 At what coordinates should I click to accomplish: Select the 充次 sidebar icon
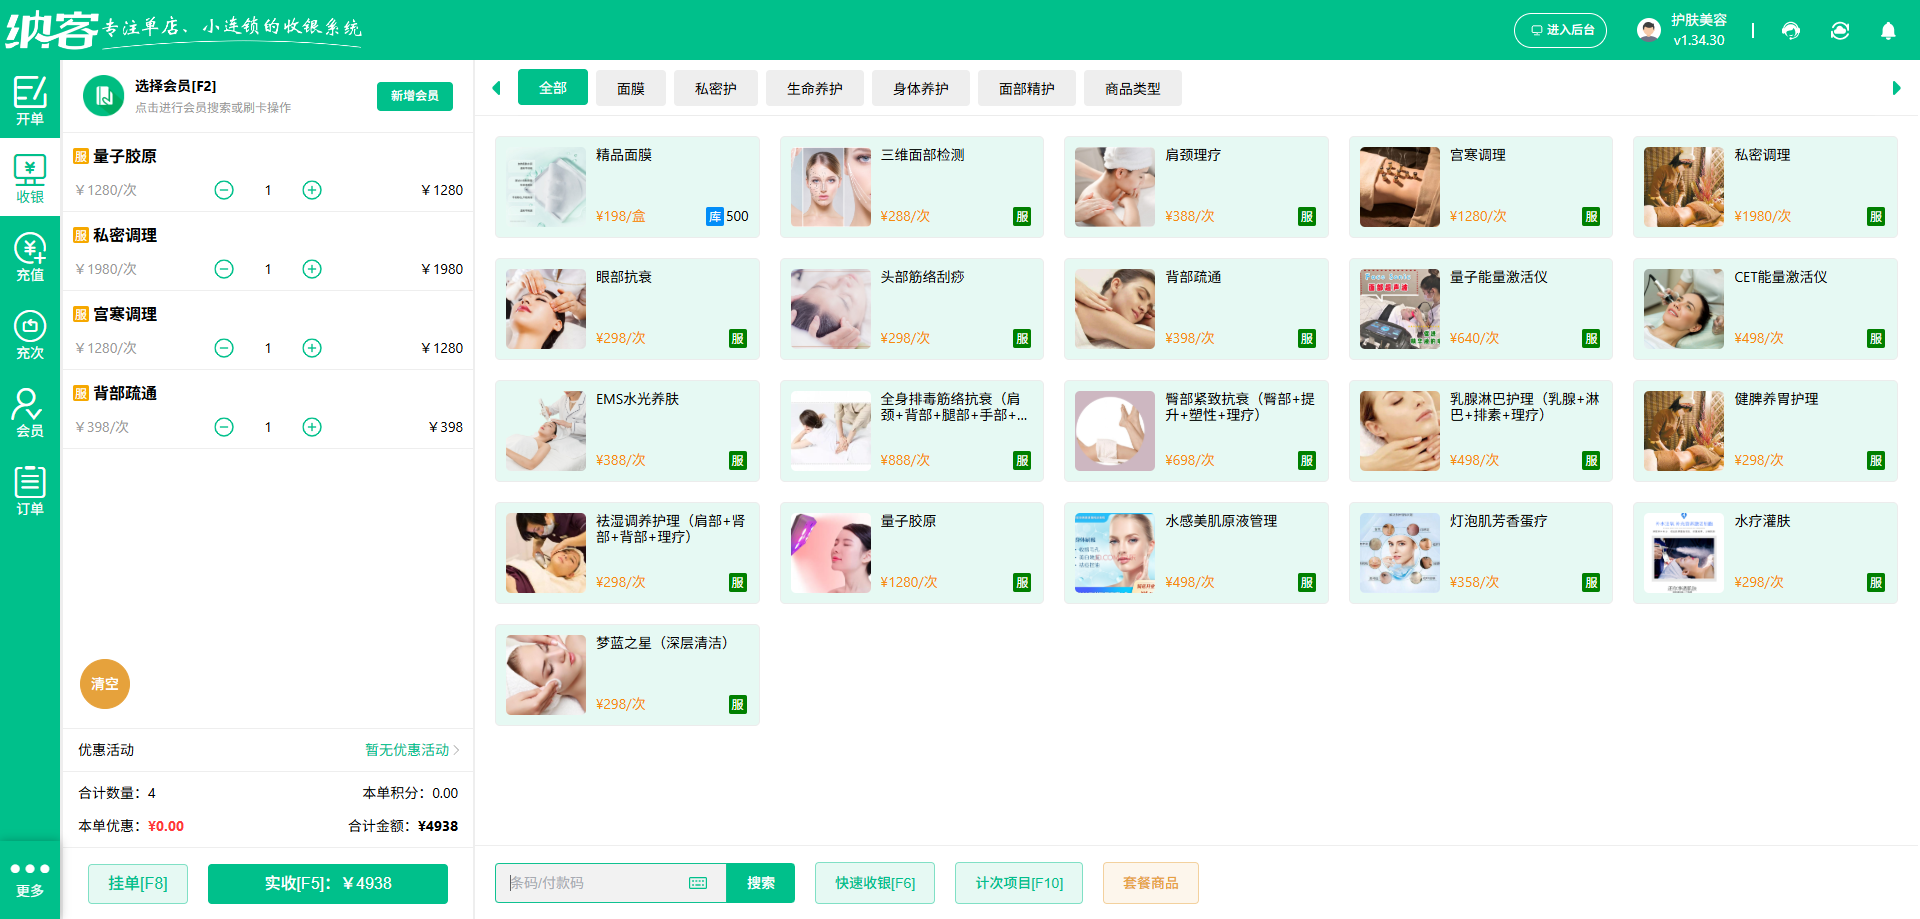30,335
